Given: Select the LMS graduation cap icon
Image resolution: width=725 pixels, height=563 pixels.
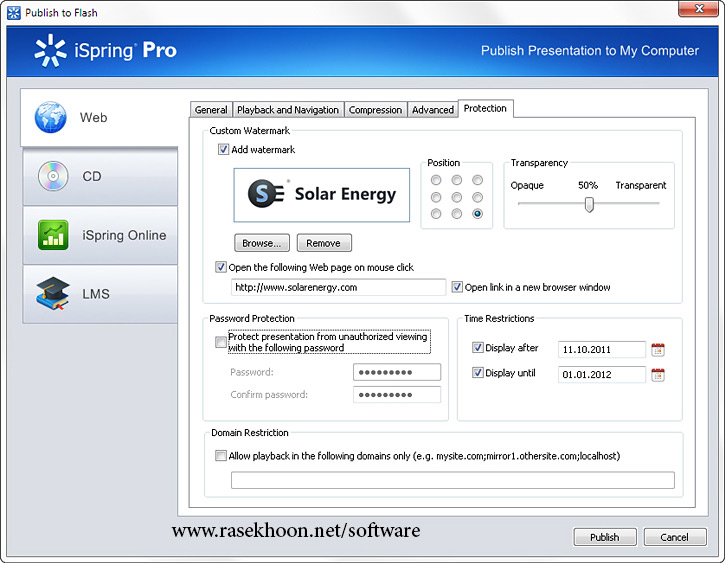Looking at the screenshot, I should click(x=51, y=294).
